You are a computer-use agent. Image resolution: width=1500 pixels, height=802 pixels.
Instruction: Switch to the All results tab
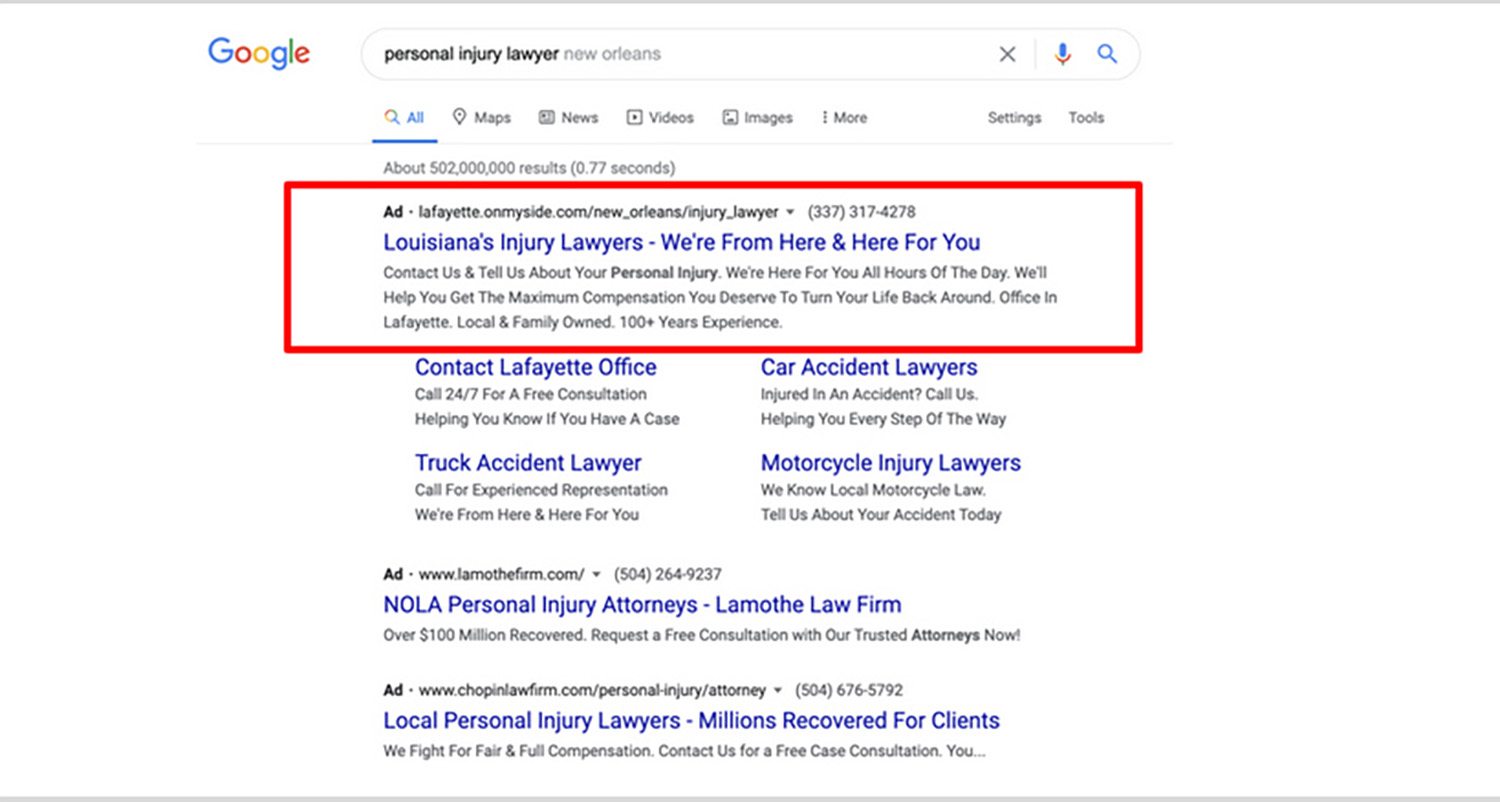(x=404, y=117)
